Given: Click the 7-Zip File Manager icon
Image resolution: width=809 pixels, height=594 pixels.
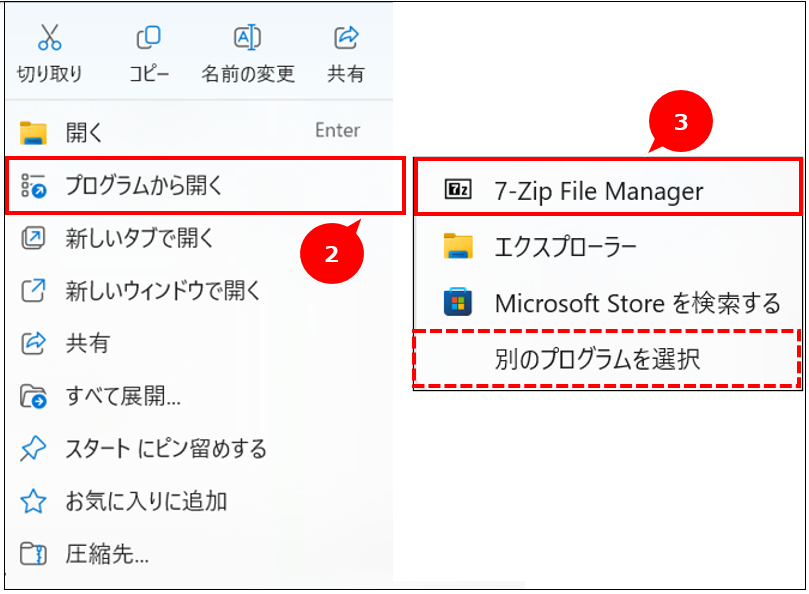Looking at the screenshot, I should (458, 189).
